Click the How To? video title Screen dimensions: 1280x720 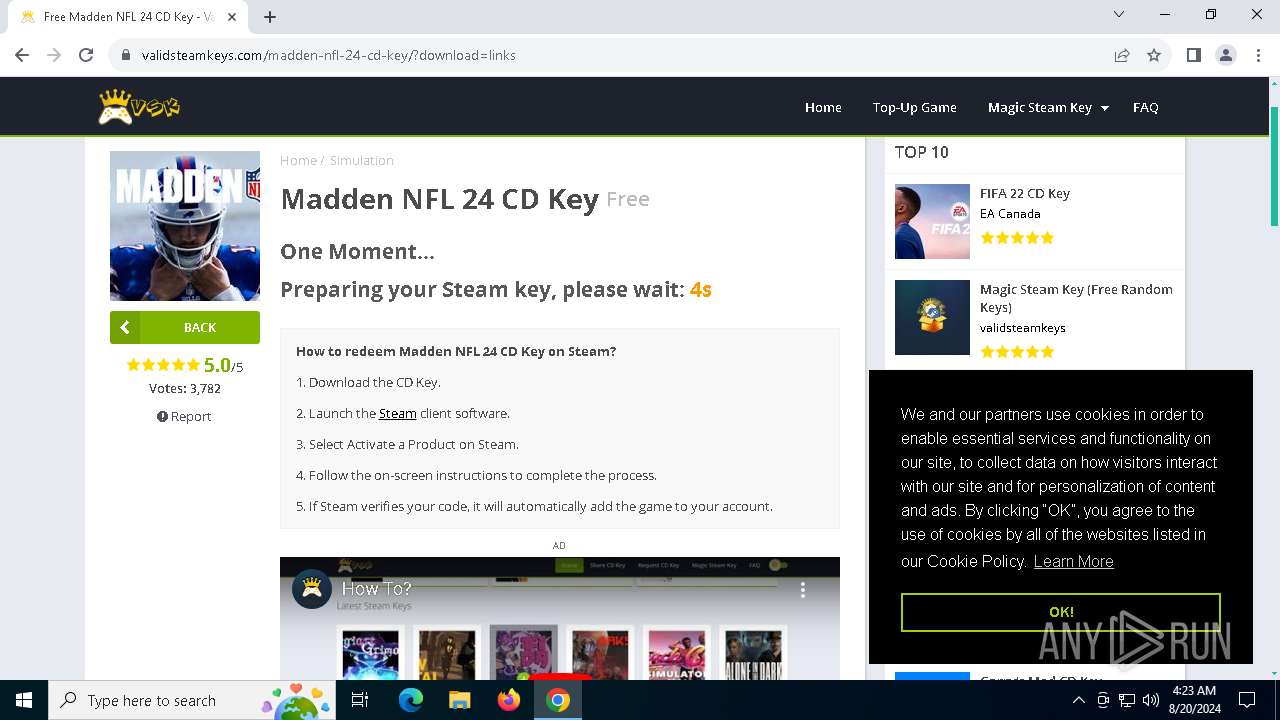click(x=376, y=588)
